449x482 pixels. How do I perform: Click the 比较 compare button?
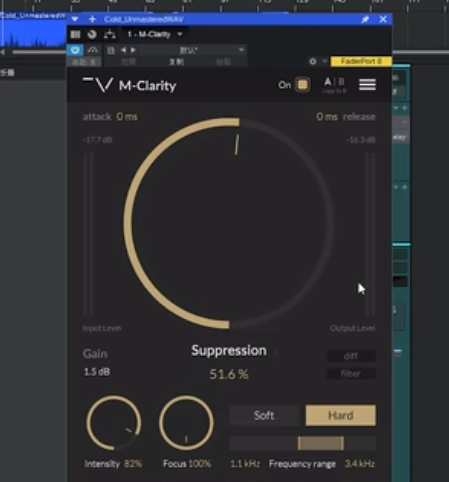click(x=128, y=62)
